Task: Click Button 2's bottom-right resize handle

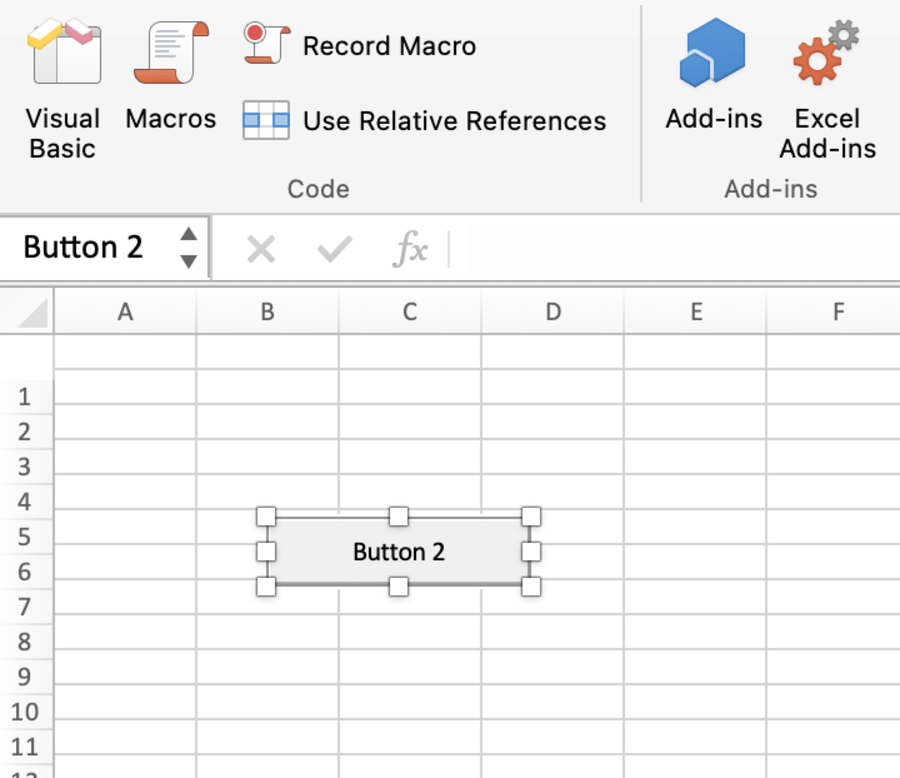Action: (531, 587)
